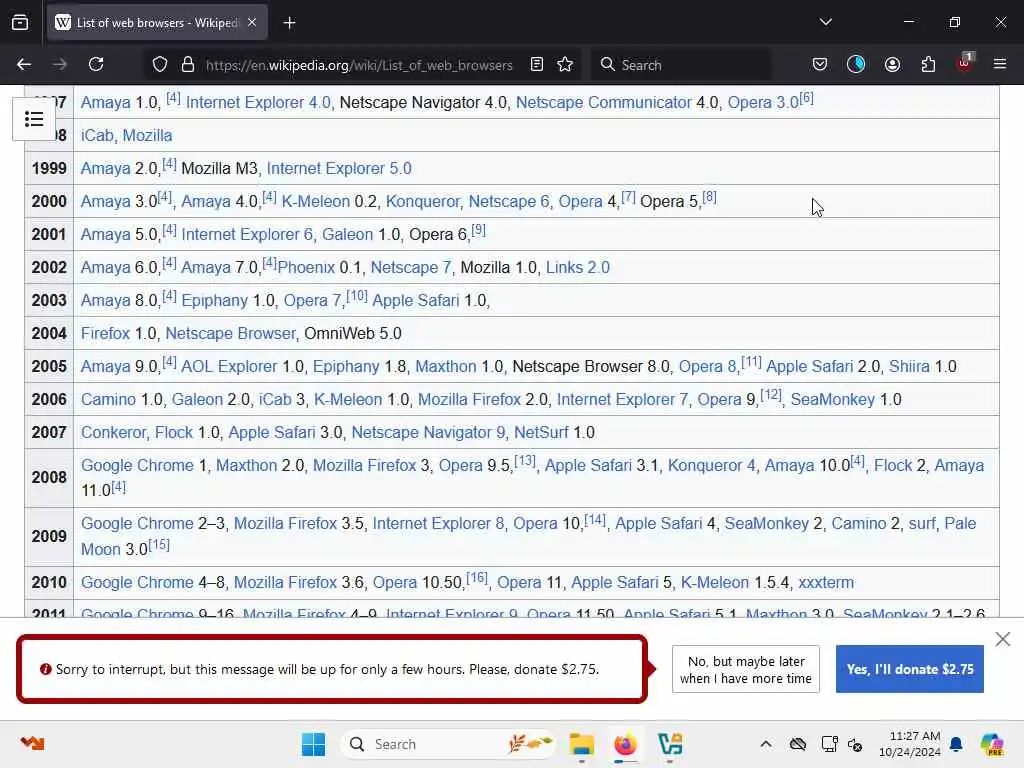Open Copilot preview icon in taskbar
Viewport: 1024px width, 768px height.
click(992, 744)
